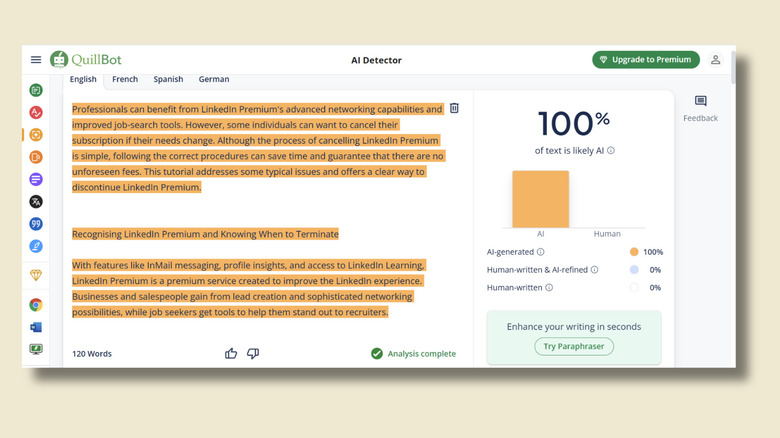Image resolution: width=780 pixels, height=438 pixels.
Task: Open the desktop app monitor icon
Action: (36, 349)
